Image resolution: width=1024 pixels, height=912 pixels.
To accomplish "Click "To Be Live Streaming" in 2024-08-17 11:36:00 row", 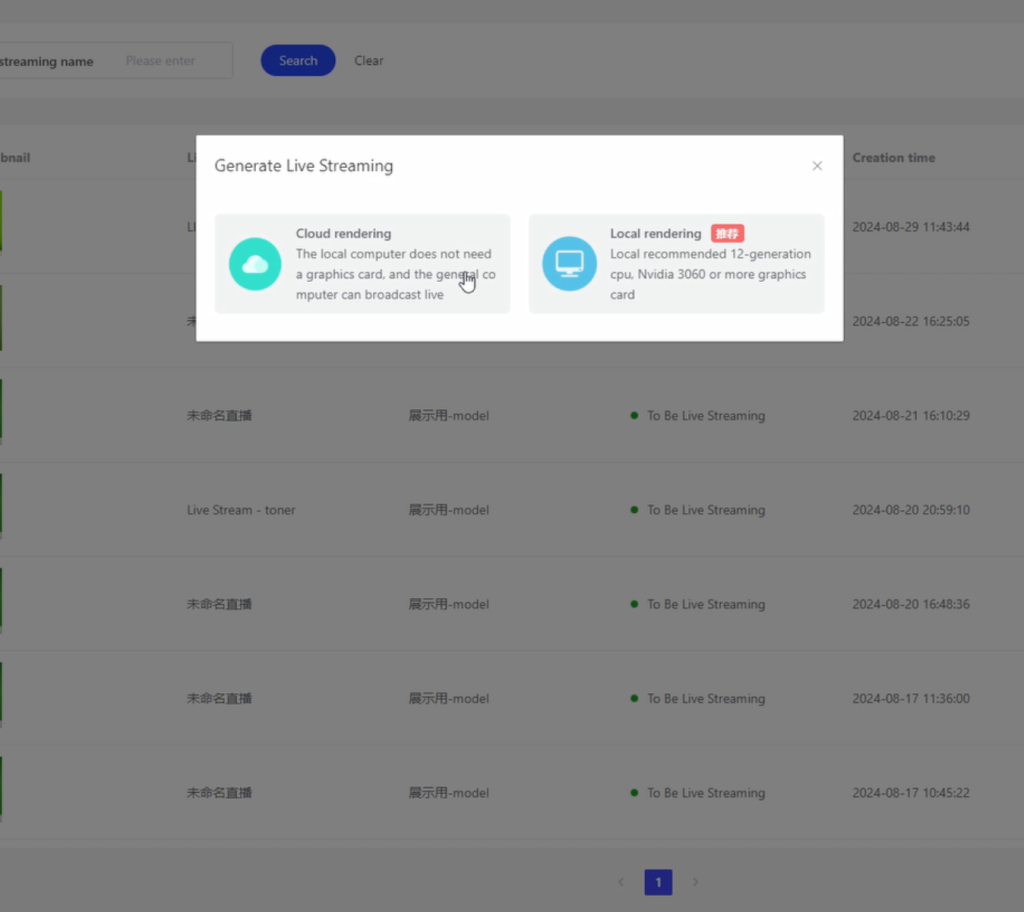I will 705,699.
